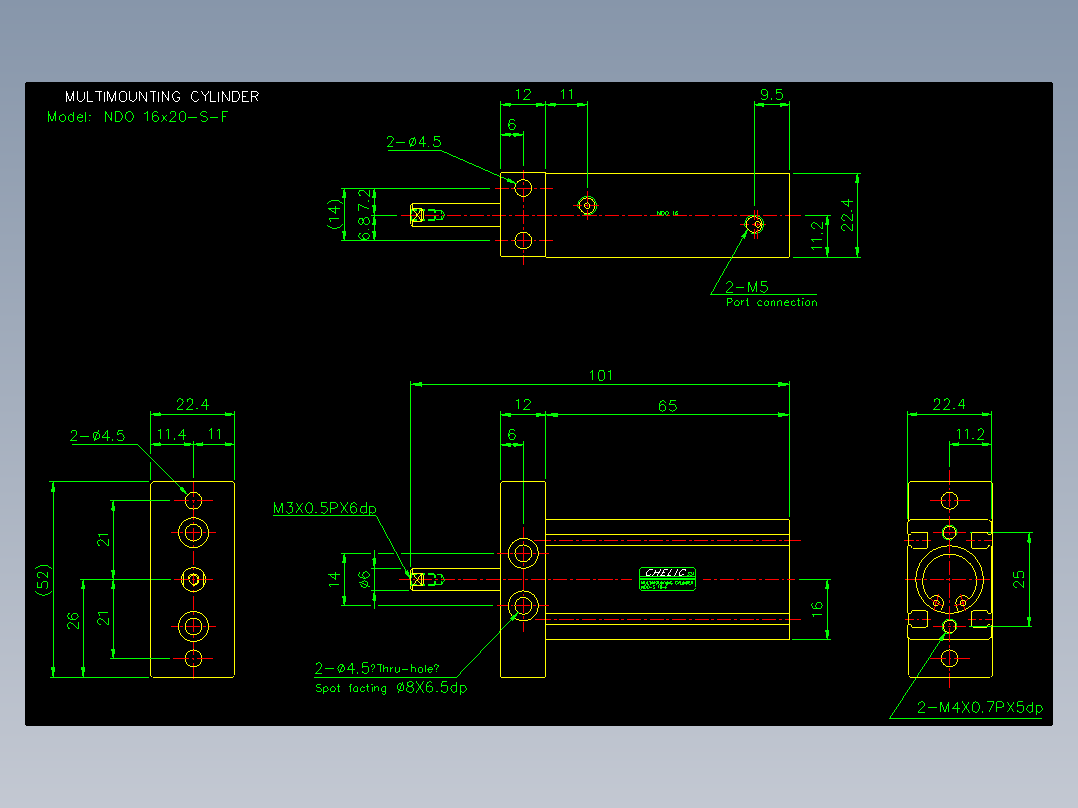Select the M3X0.5PX6dp thread callout
The width and height of the screenshot is (1078, 808).
(324, 508)
